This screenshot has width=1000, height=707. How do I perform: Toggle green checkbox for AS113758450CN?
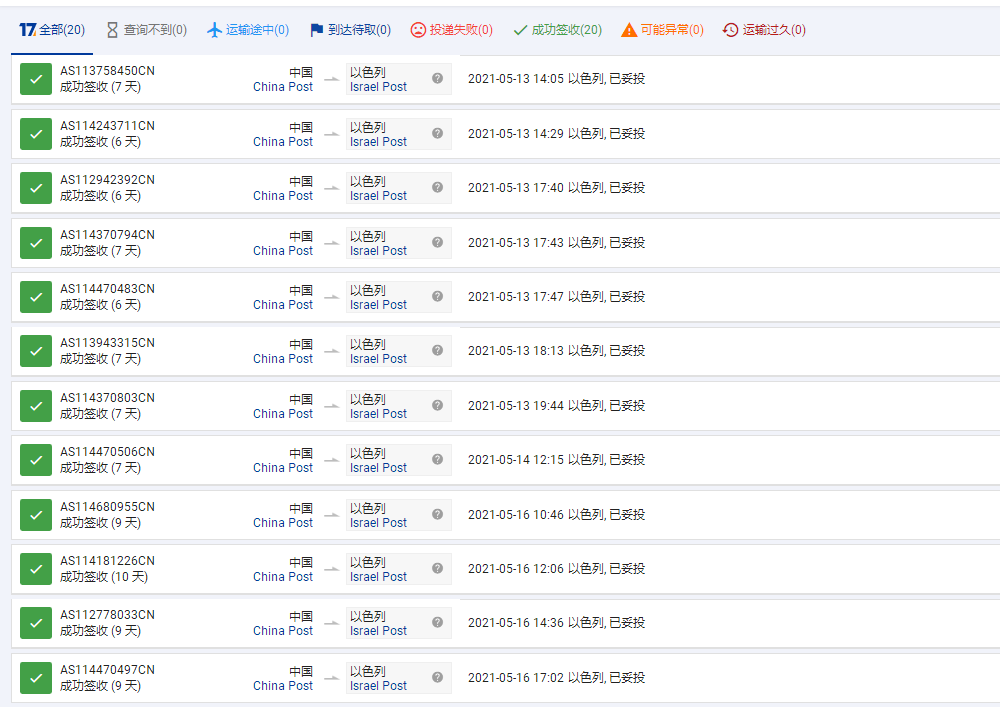(36, 79)
